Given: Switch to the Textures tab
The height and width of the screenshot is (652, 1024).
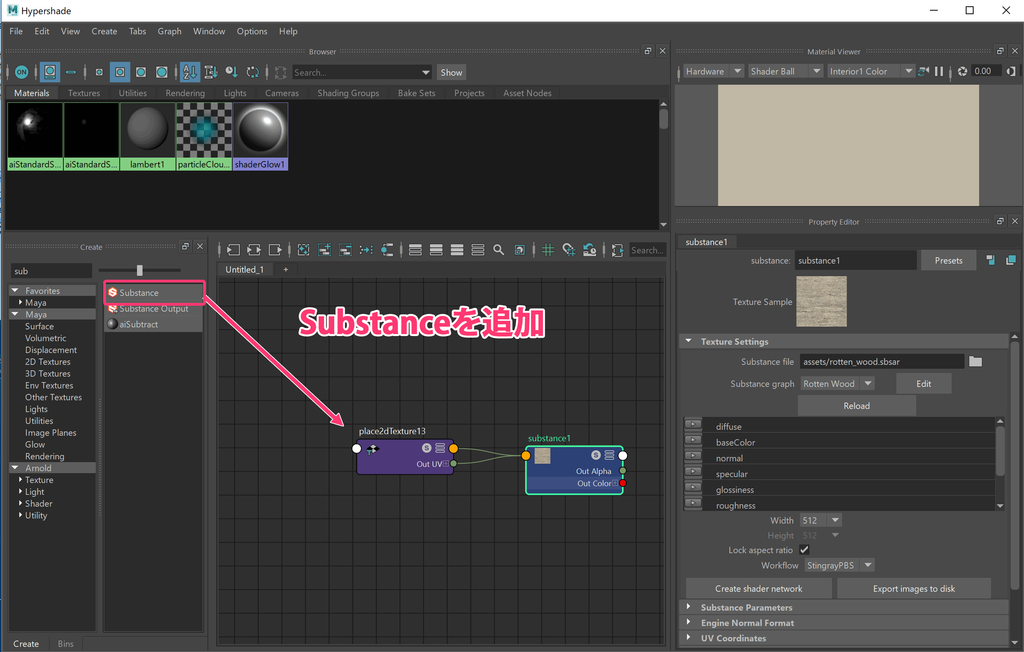Looking at the screenshot, I should click(x=84, y=93).
